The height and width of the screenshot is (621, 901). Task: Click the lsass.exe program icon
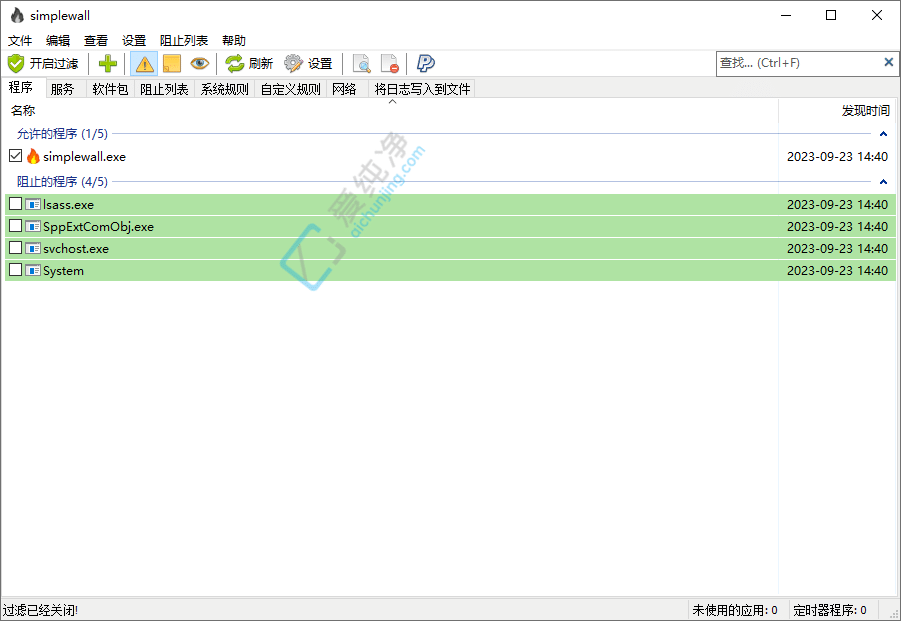coord(33,205)
